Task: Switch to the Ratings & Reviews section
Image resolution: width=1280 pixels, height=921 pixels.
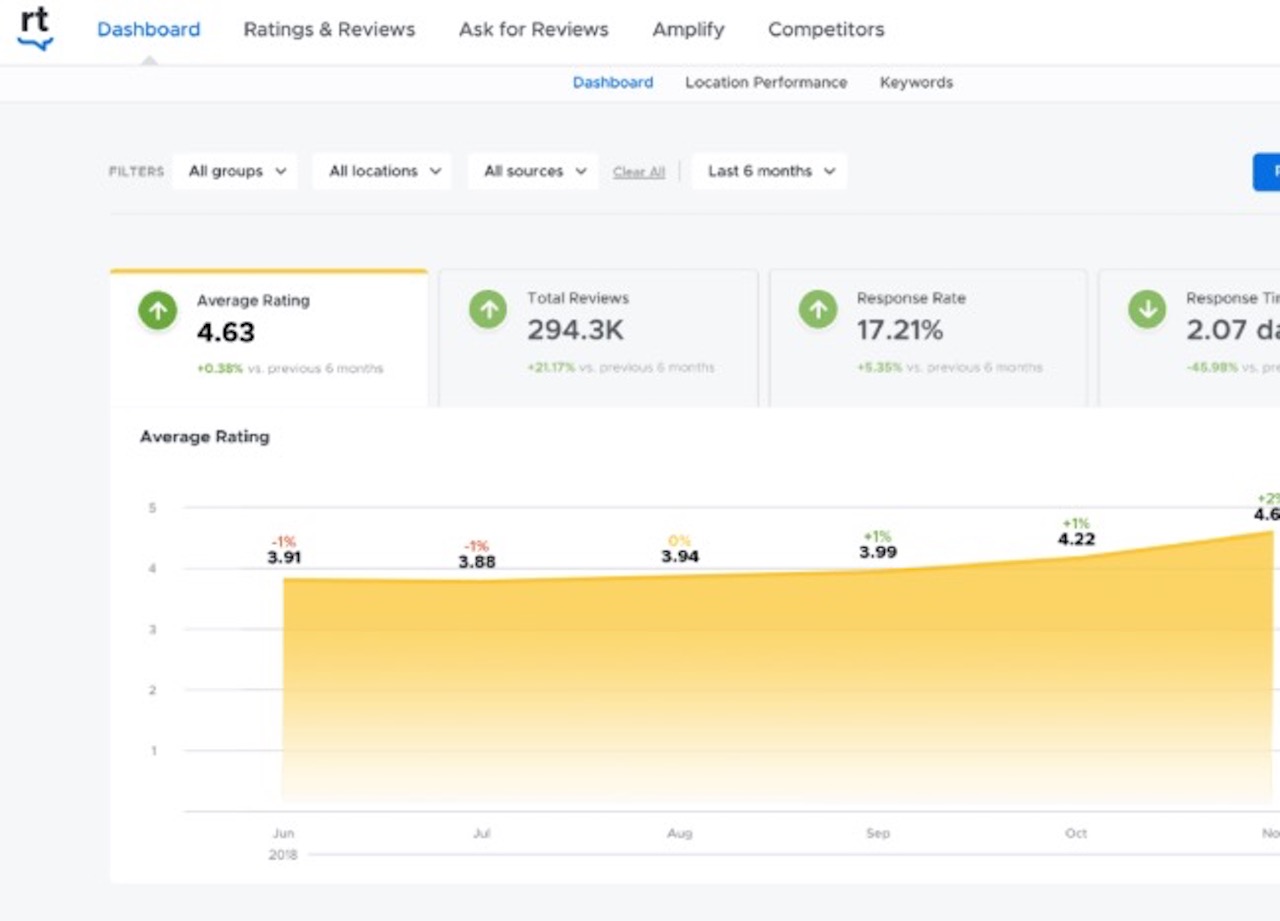Action: (329, 29)
